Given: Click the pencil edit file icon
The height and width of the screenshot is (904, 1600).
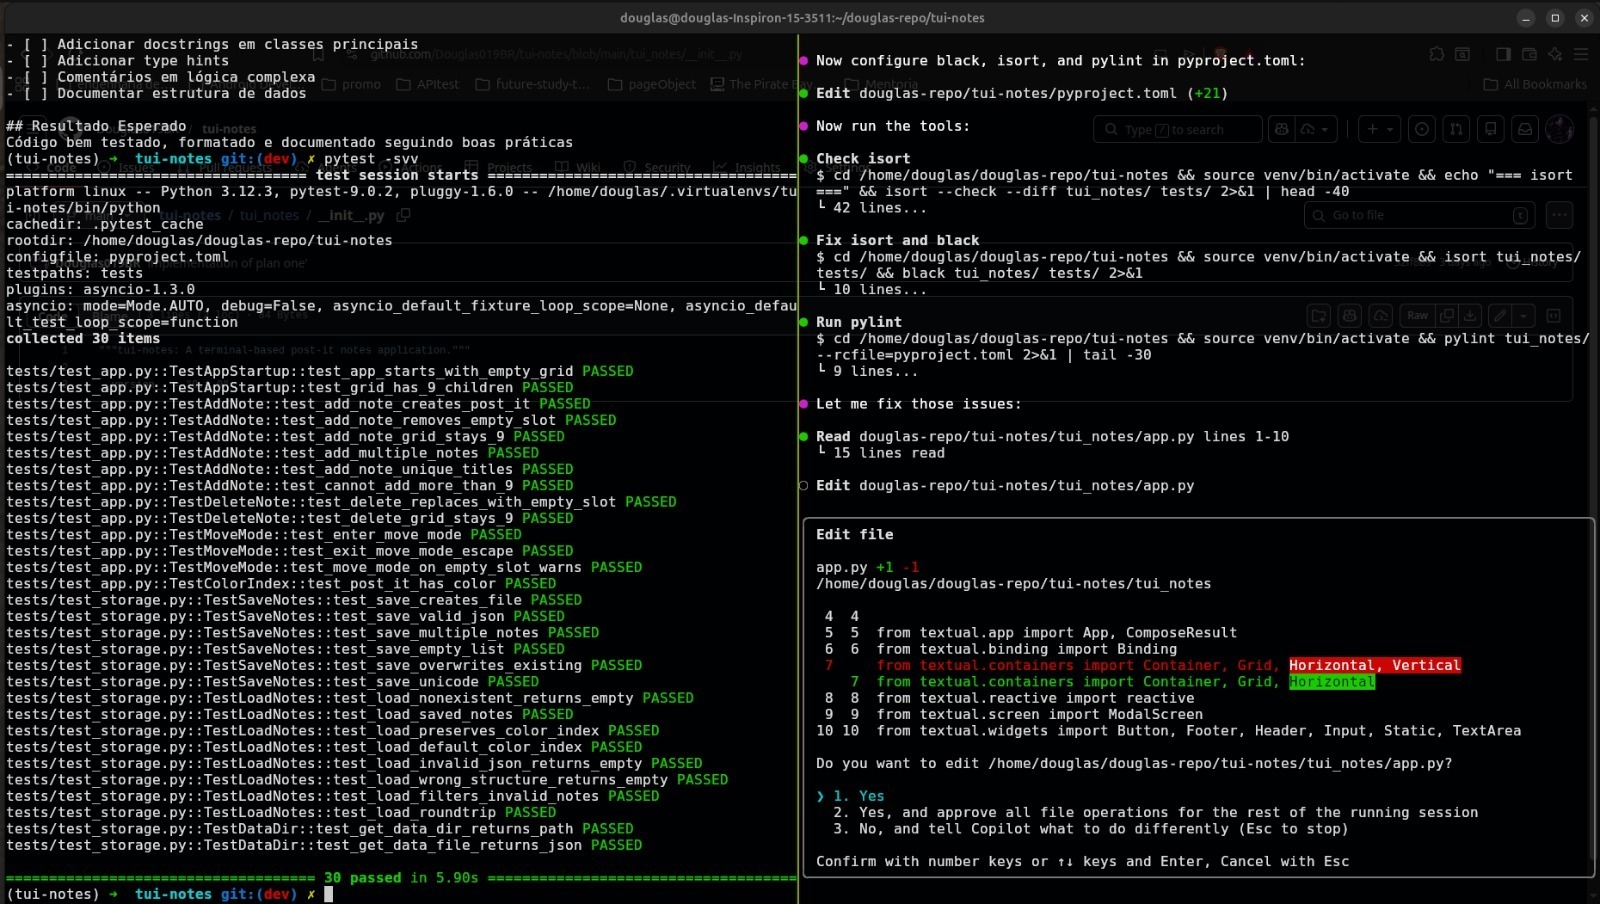Looking at the screenshot, I should point(1499,316).
